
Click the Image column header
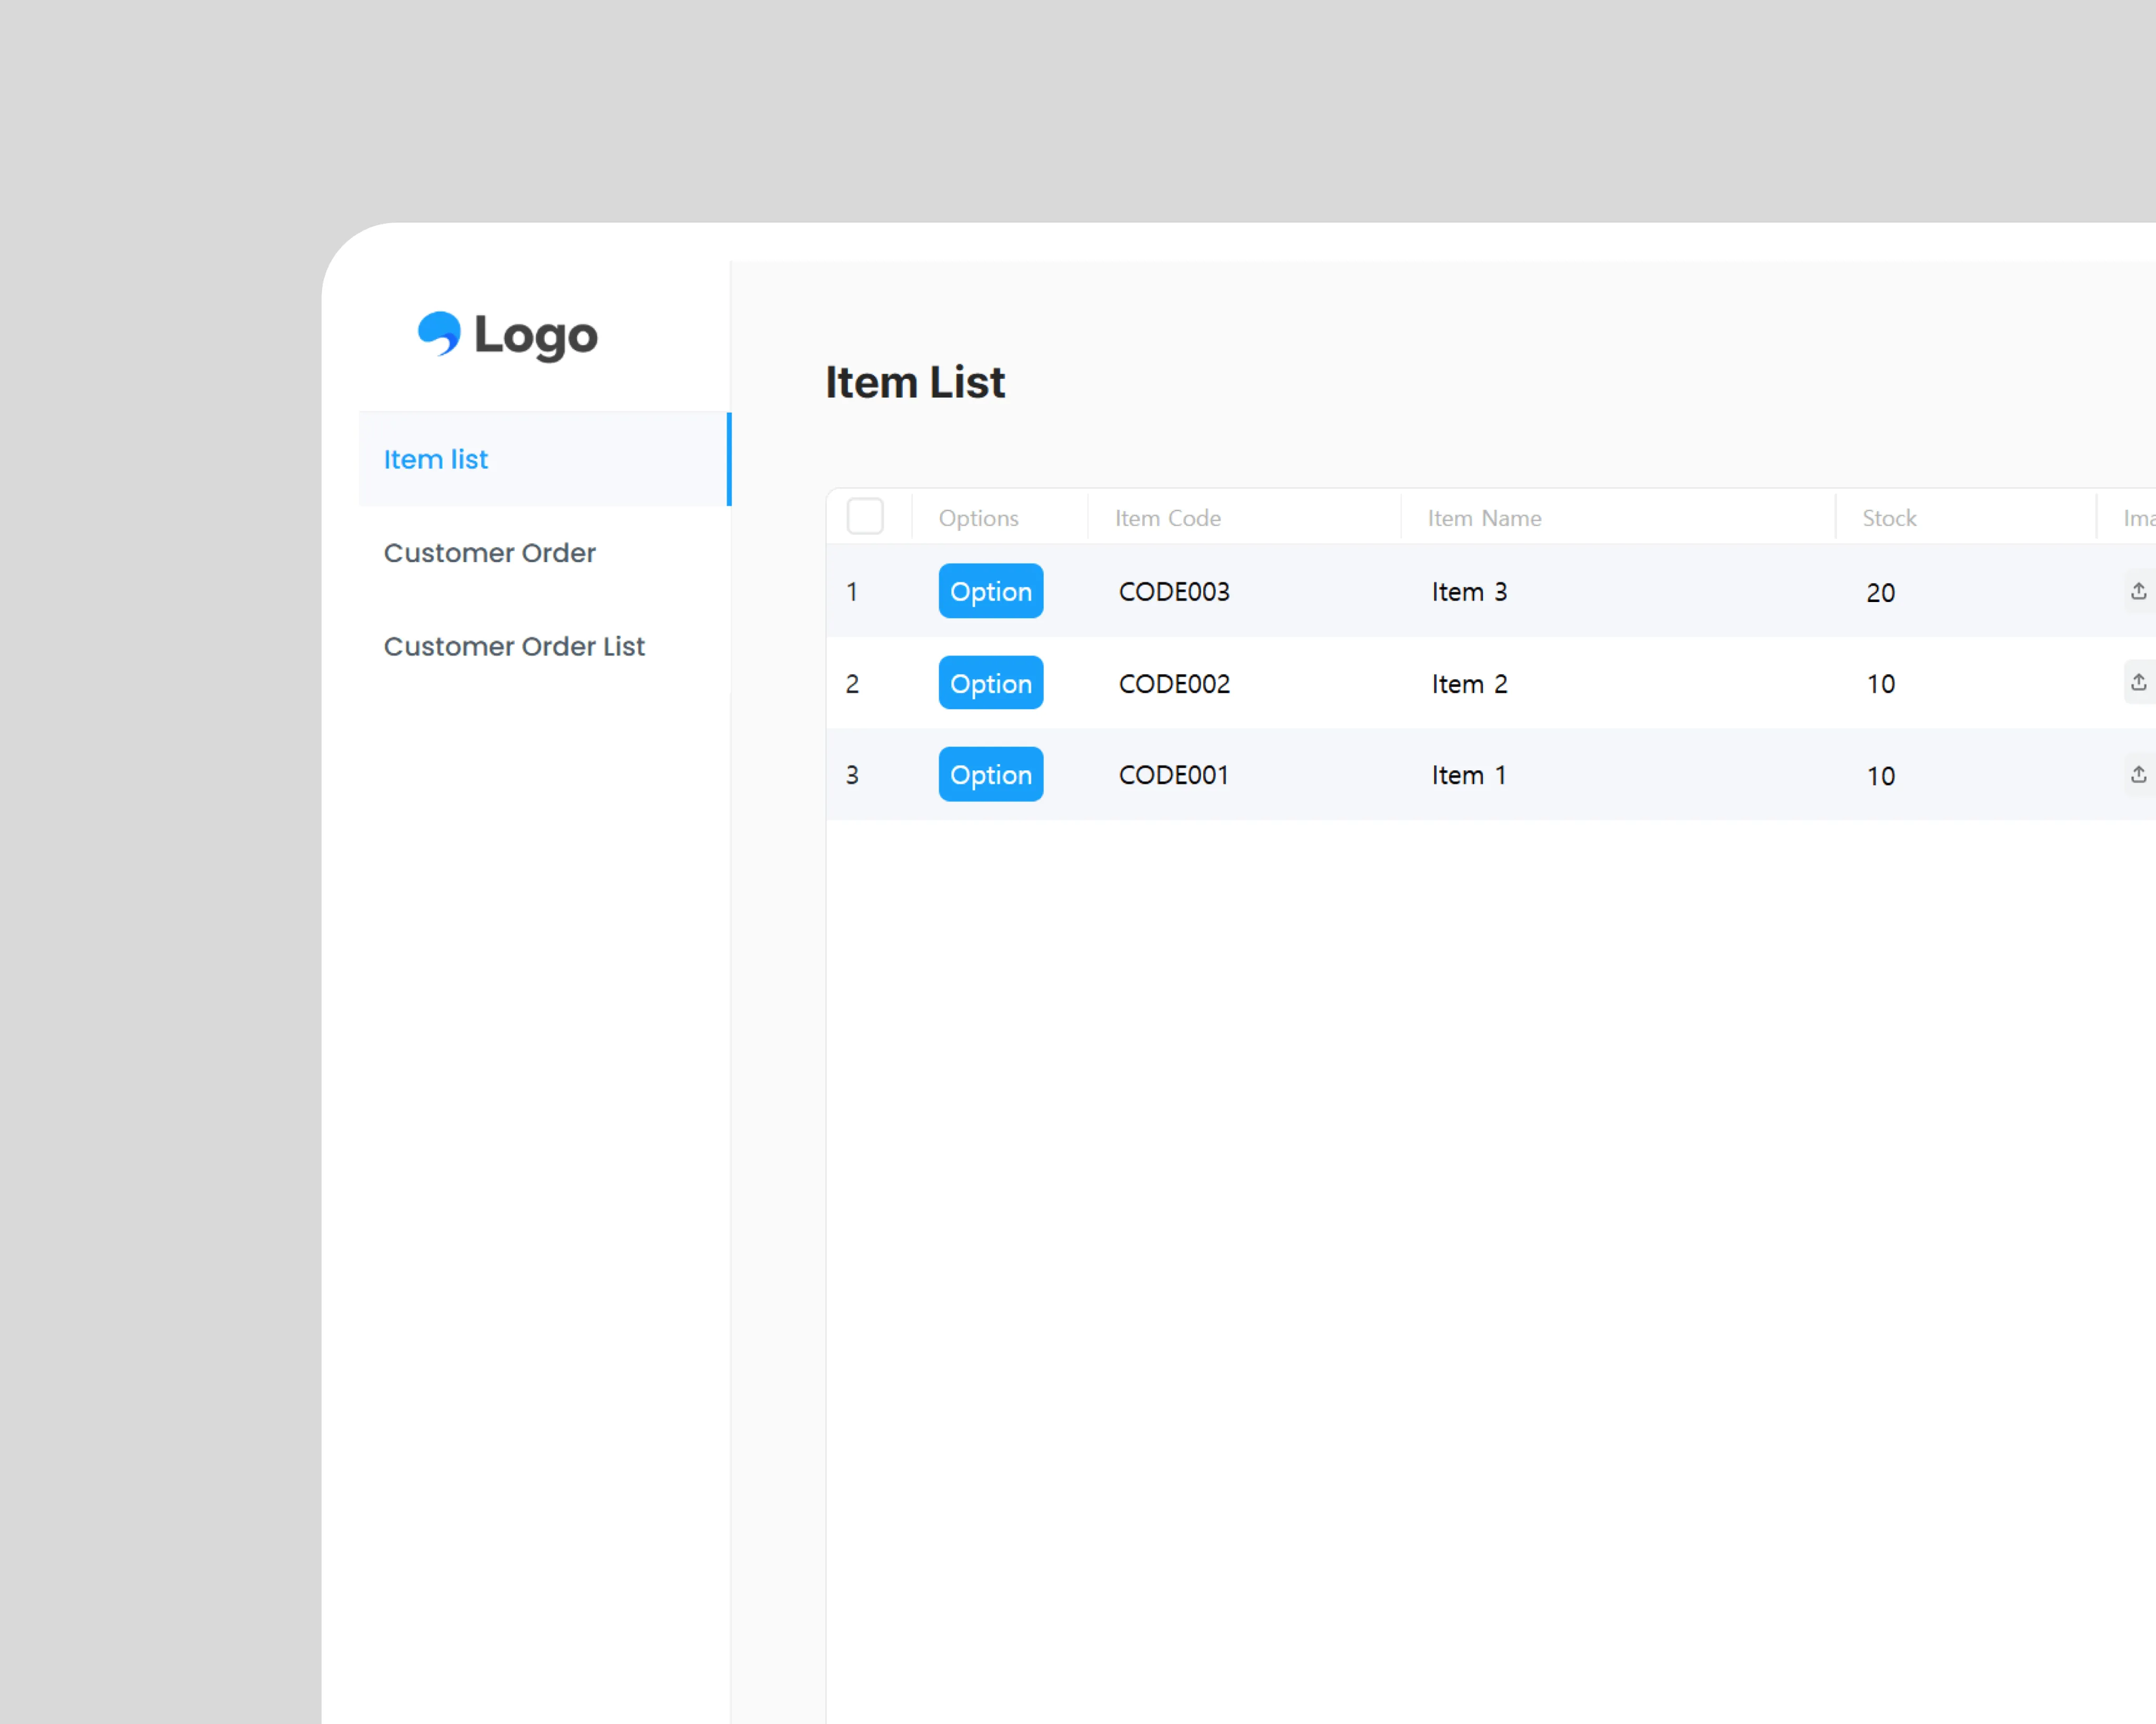tap(2140, 517)
